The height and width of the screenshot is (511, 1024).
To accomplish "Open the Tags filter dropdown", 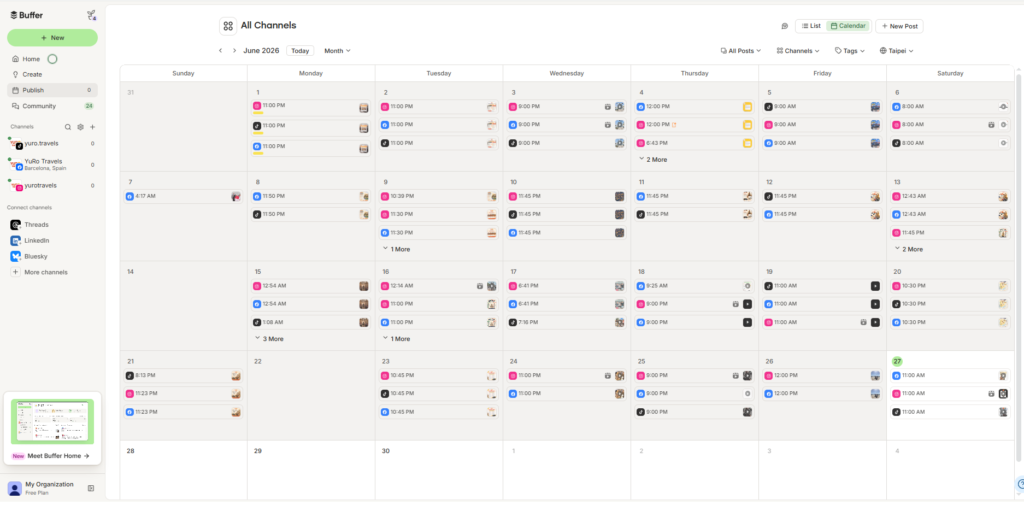I will 850,50.
